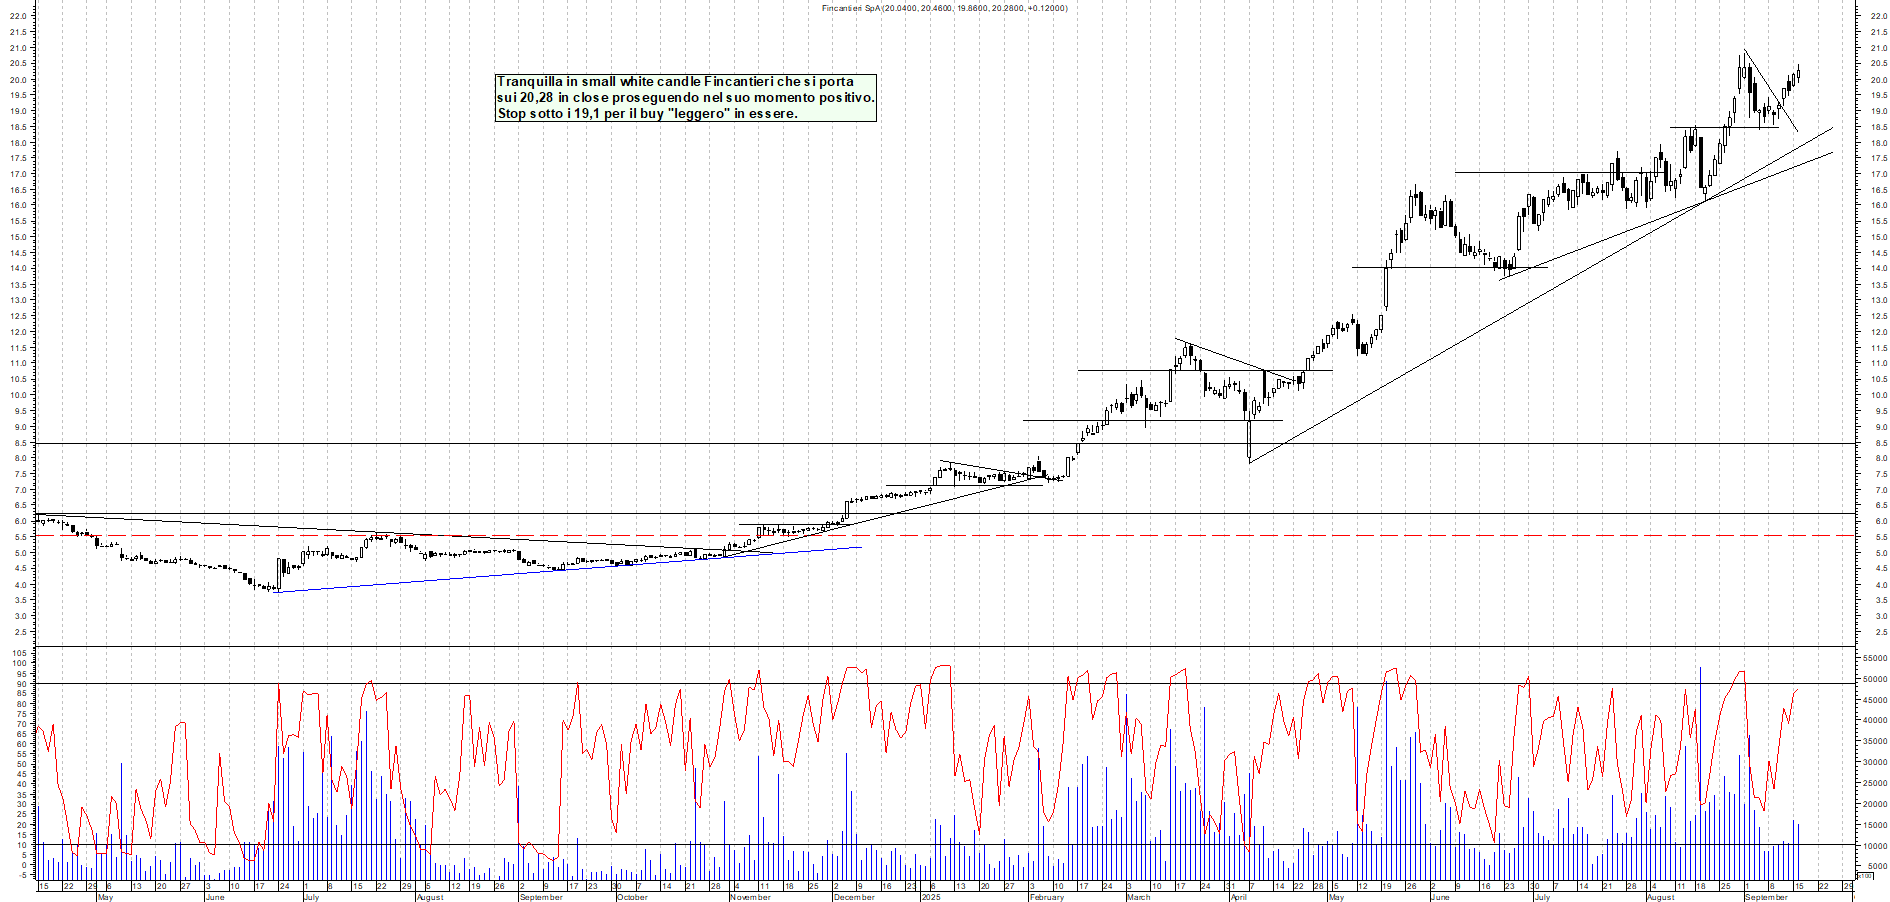
Task: Click the December label on the date axis
Action: [854, 897]
